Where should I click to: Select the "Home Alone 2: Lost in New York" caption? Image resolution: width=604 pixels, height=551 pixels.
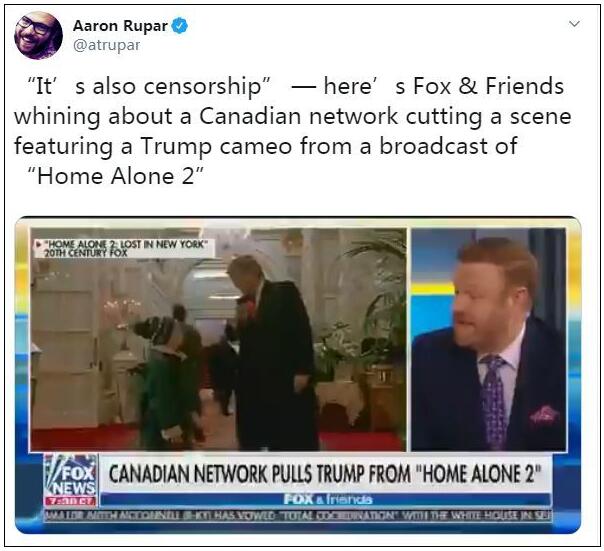pos(126,244)
